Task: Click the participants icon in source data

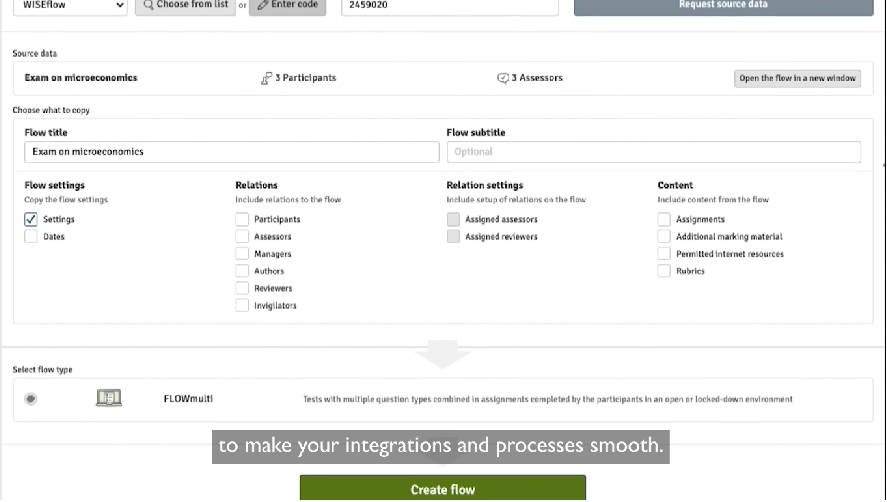Action: [x=266, y=78]
